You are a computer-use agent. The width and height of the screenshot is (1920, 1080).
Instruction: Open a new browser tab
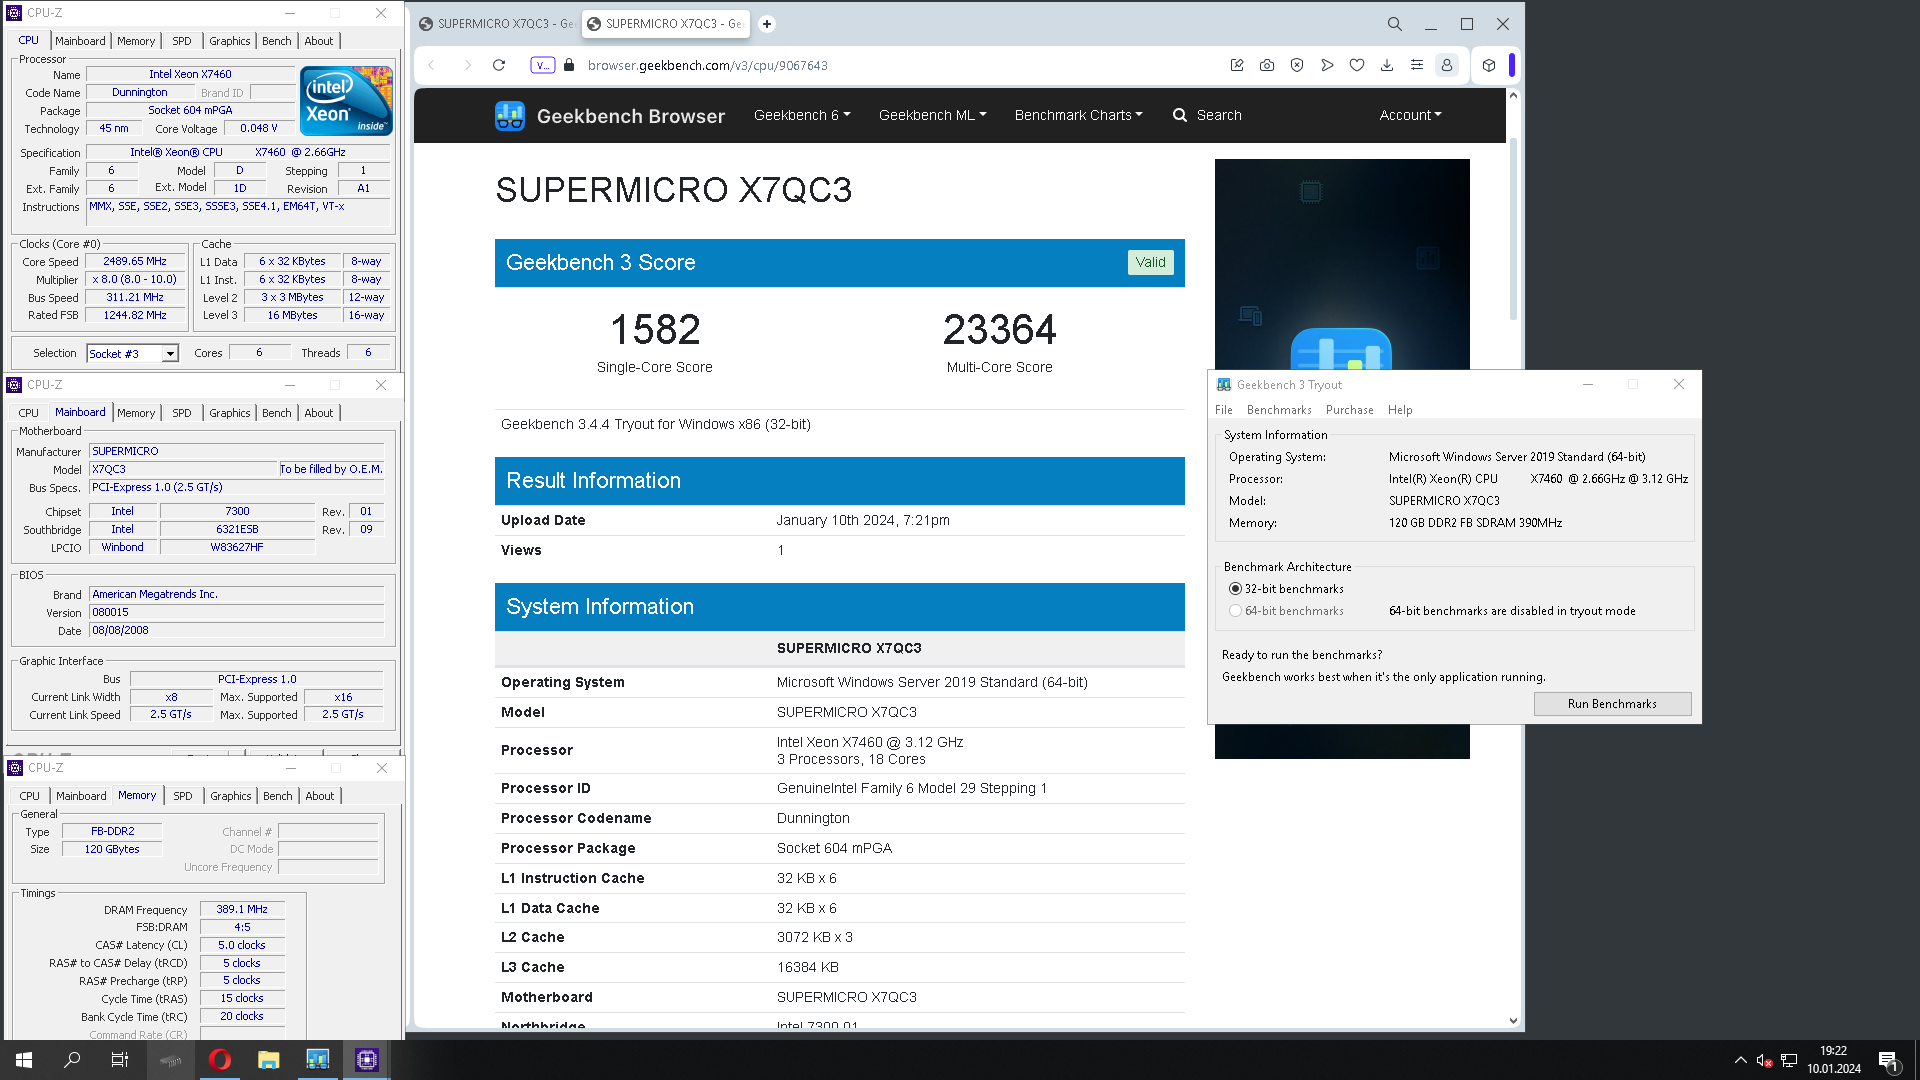click(x=767, y=24)
